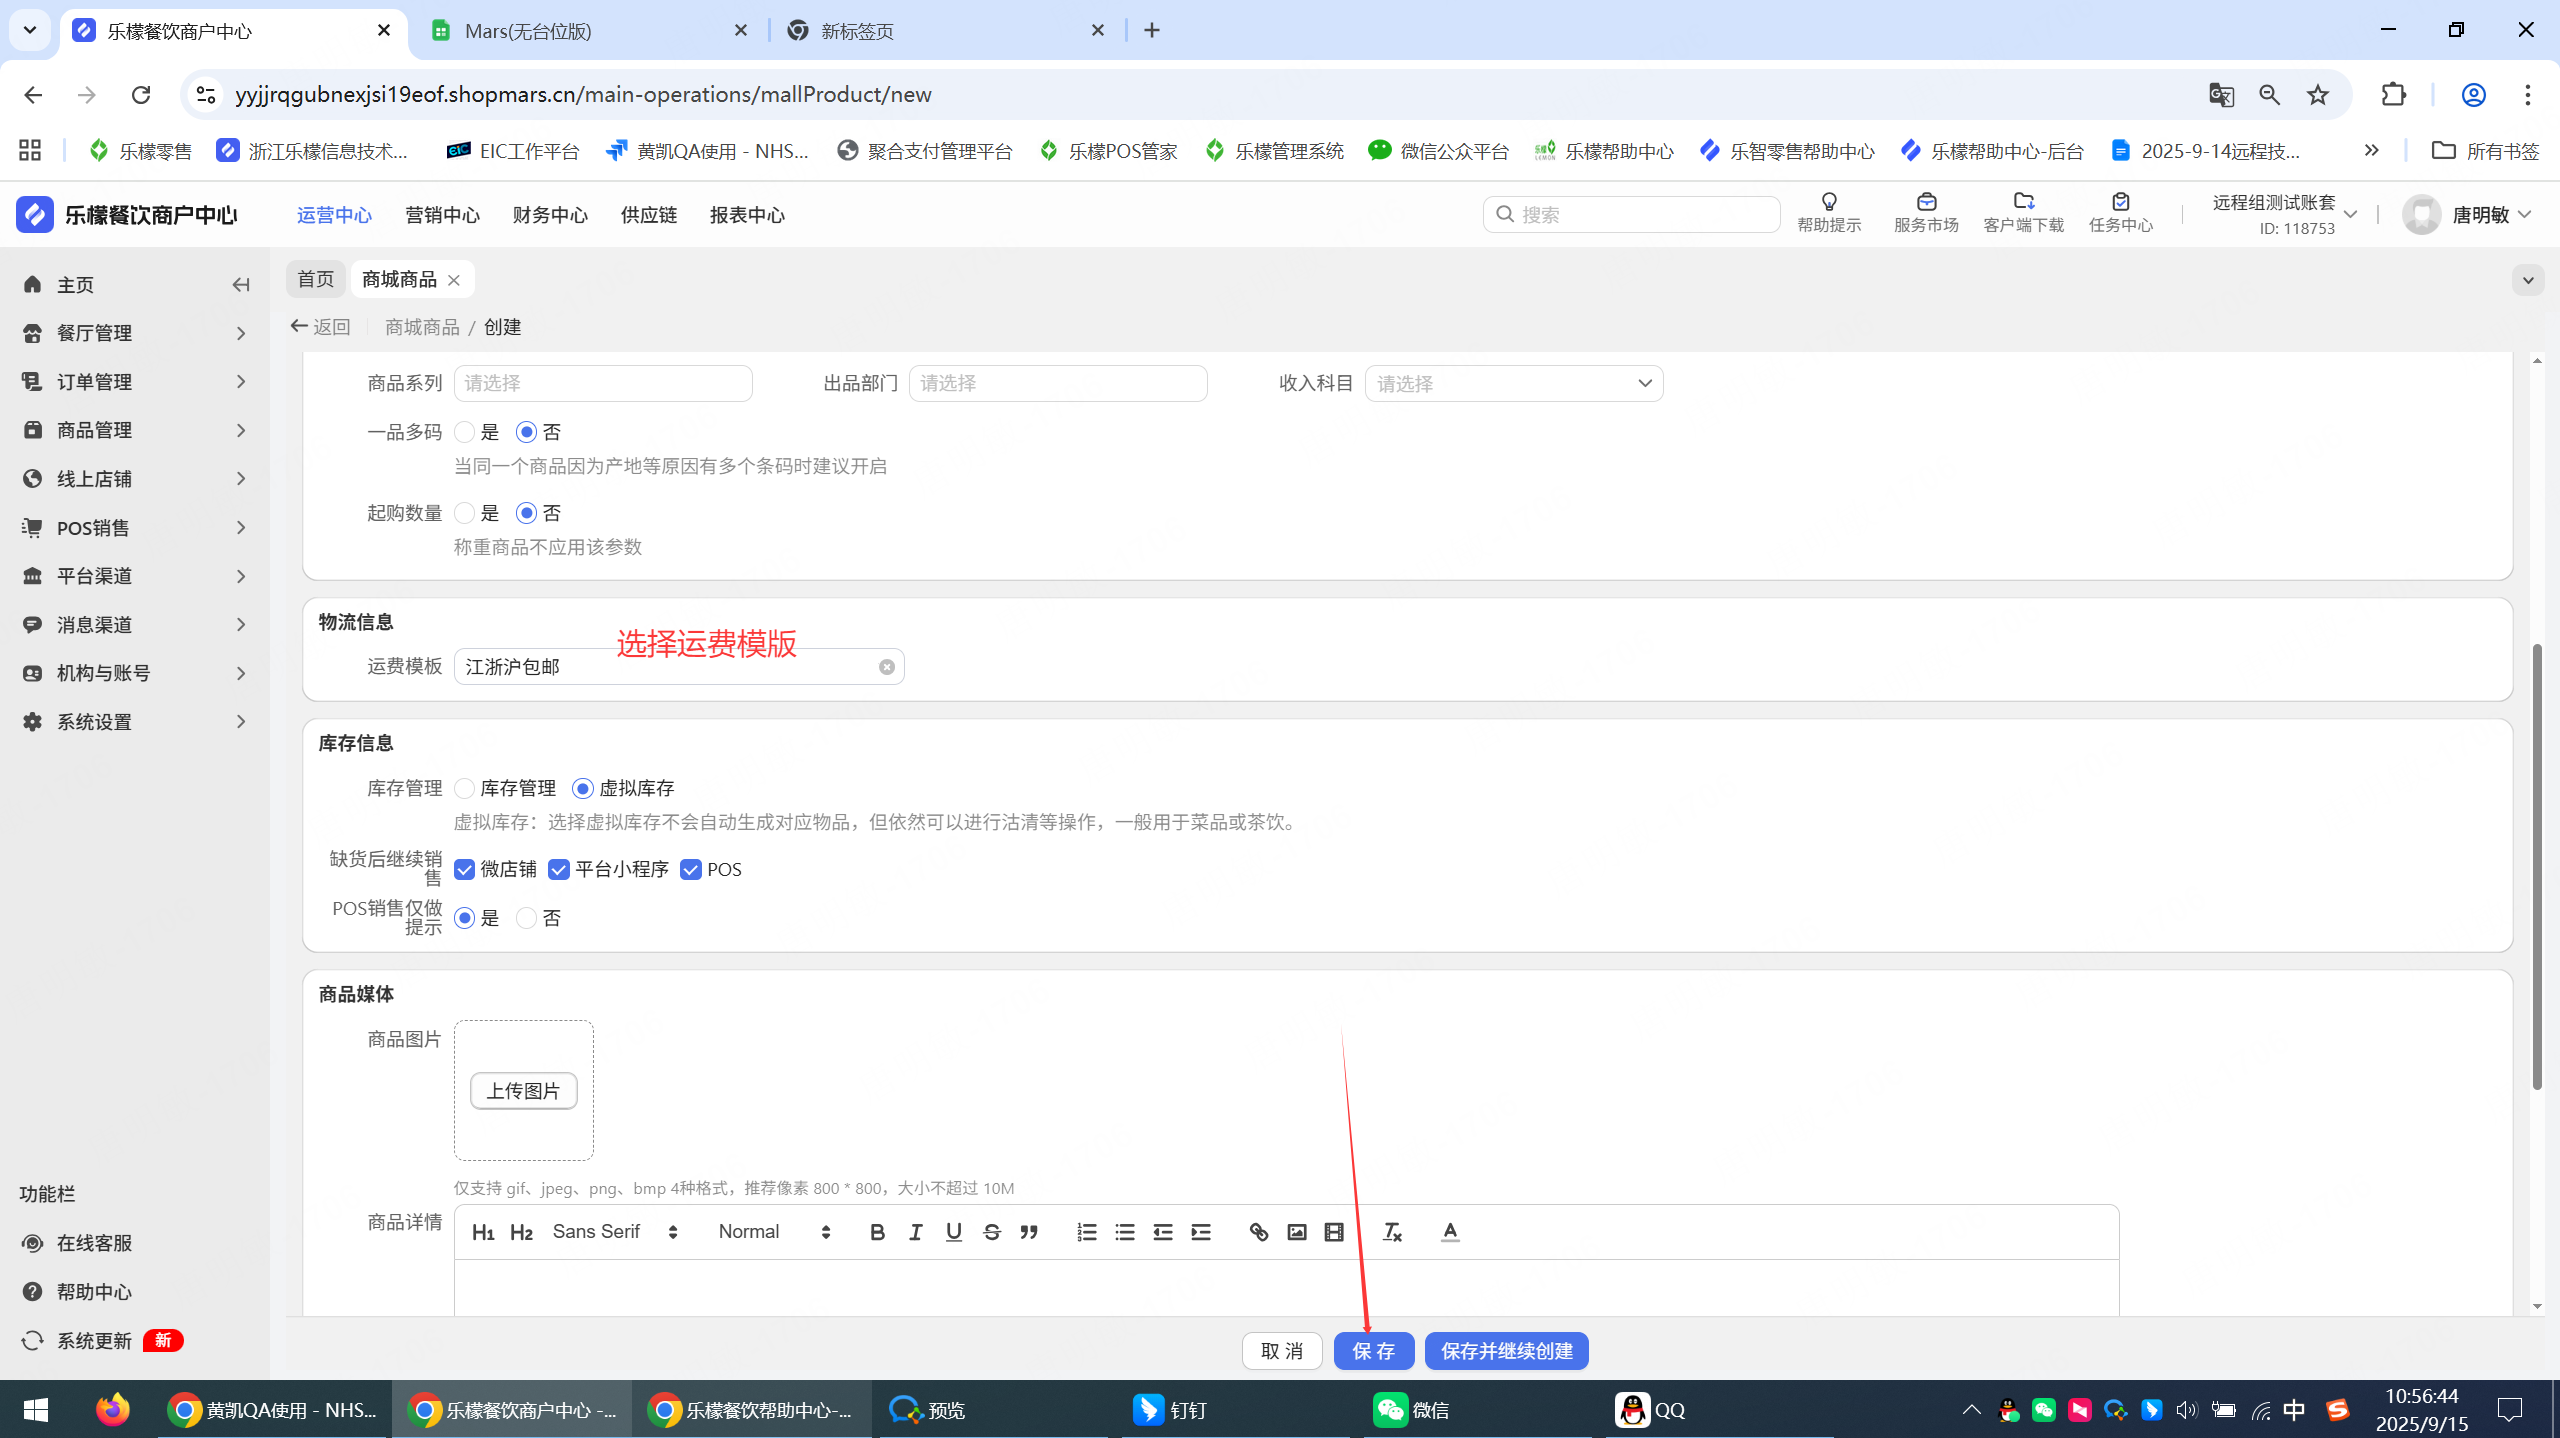The height and width of the screenshot is (1438, 2560).
Task: Expand 线上店铺 in the sidebar
Action: click(135, 479)
